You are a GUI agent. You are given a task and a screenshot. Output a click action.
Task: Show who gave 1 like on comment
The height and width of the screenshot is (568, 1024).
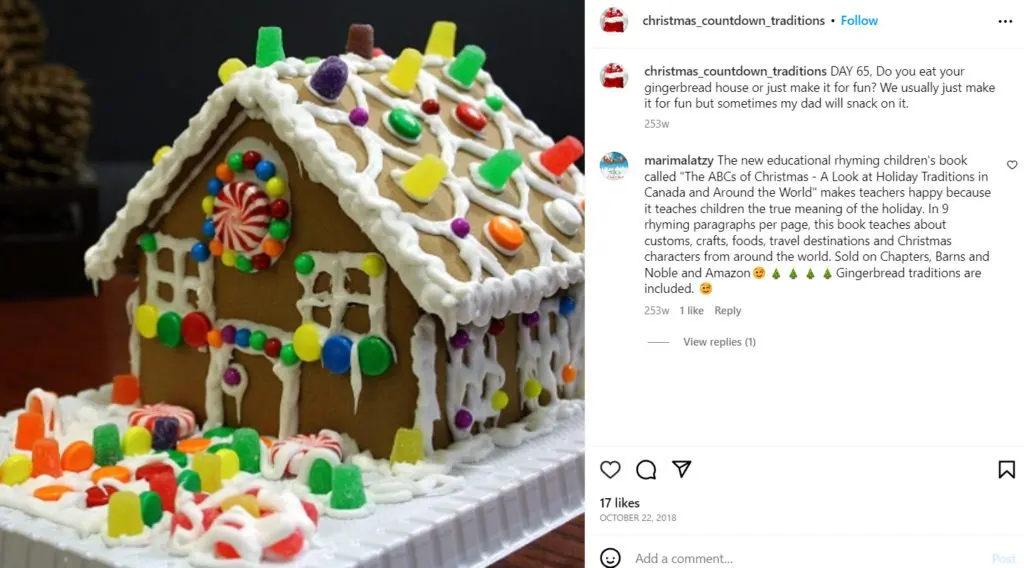click(x=691, y=310)
